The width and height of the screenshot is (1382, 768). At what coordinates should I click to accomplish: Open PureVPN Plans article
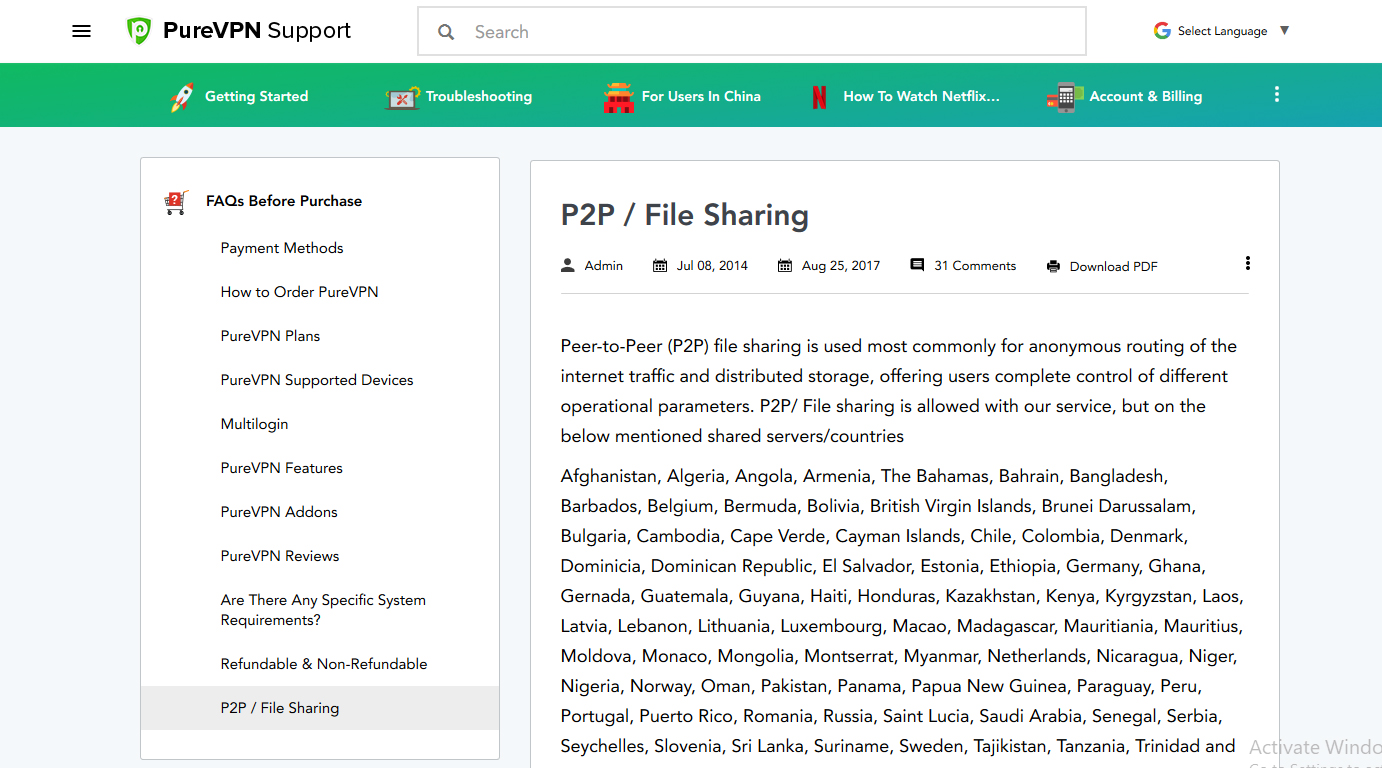[270, 336]
